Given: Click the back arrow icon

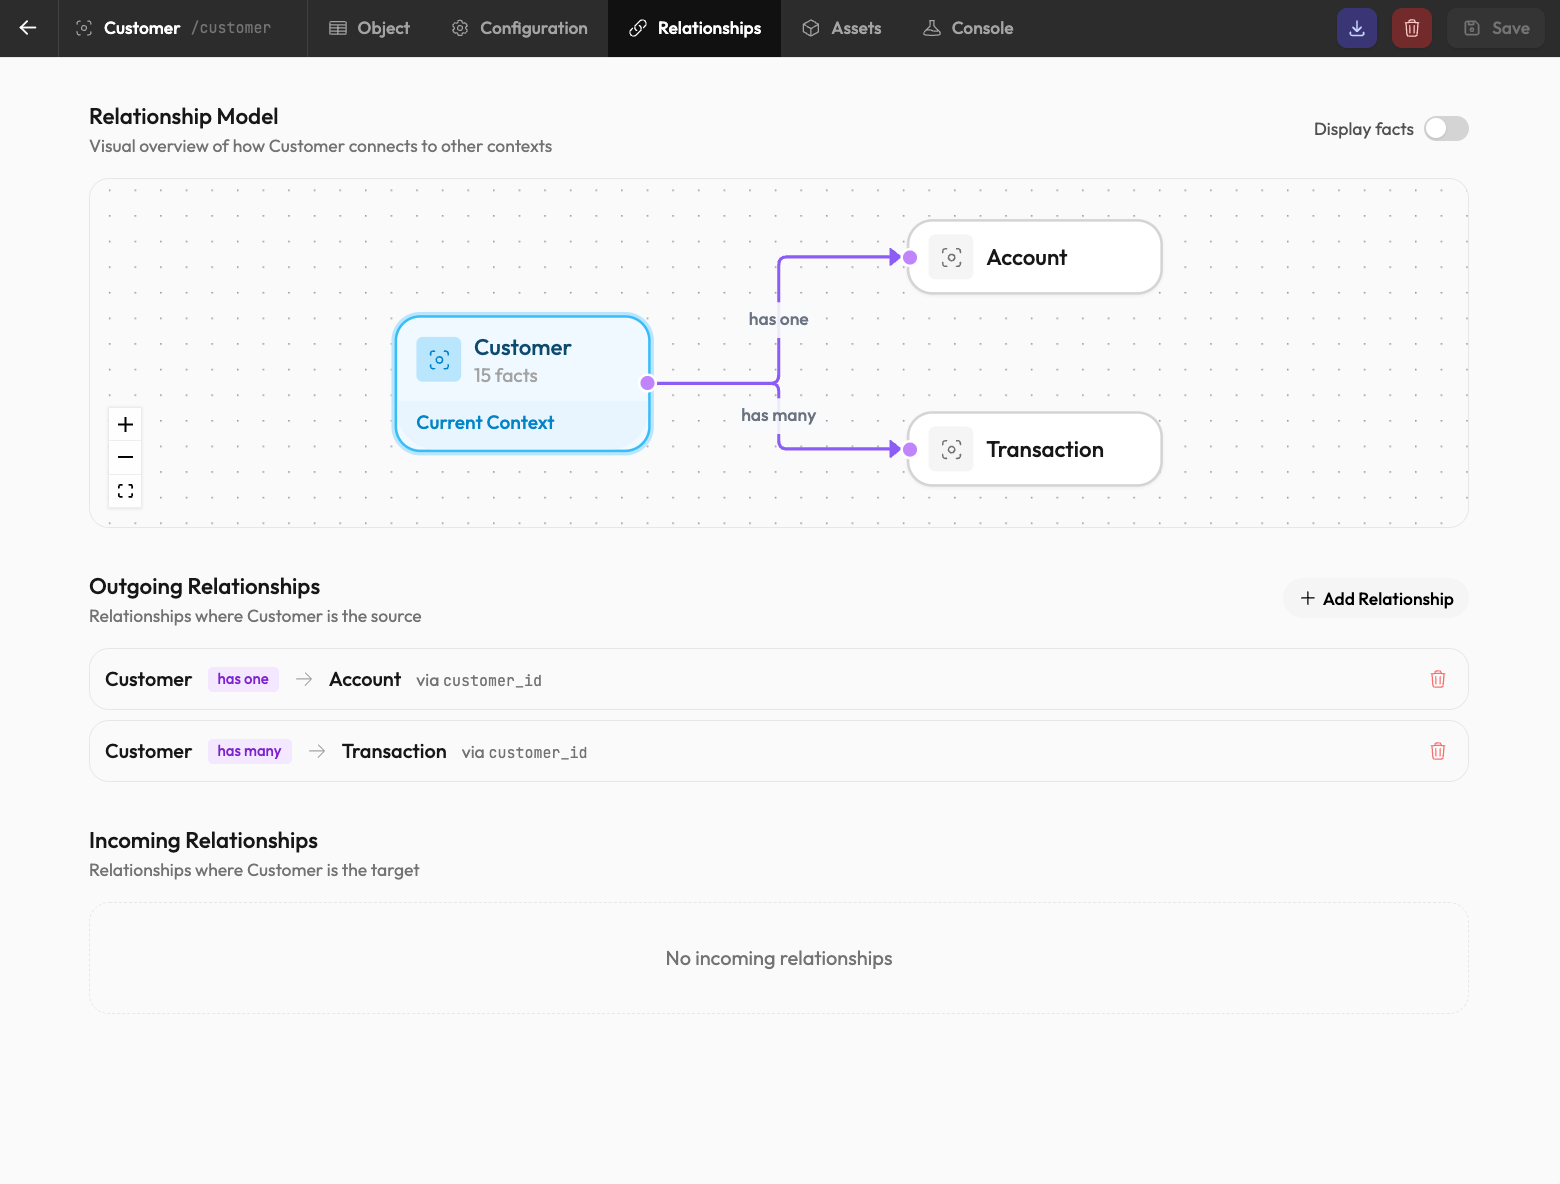Looking at the screenshot, I should click(x=28, y=28).
